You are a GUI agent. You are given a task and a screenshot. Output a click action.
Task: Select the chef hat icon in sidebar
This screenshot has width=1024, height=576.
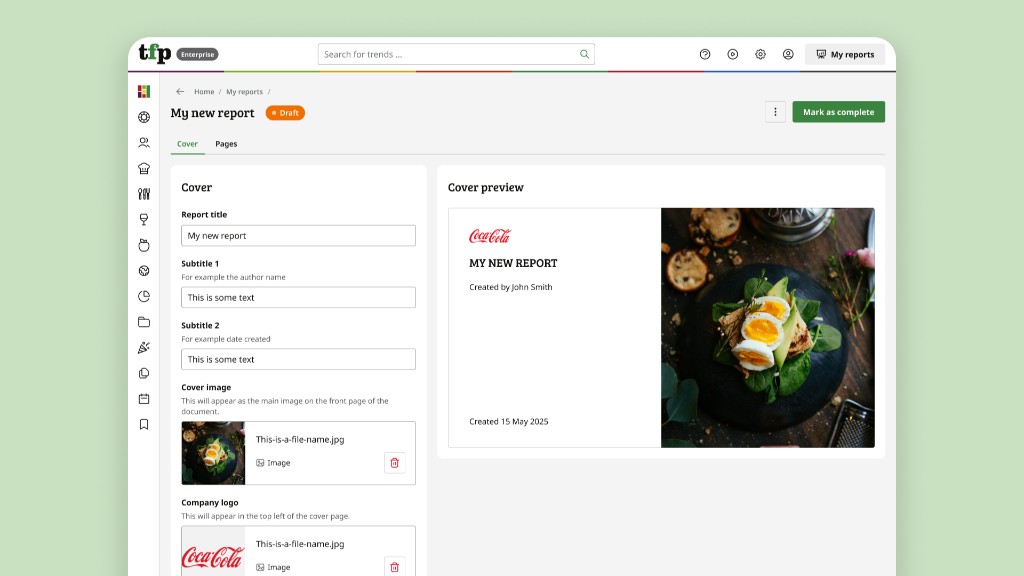pyautogui.click(x=144, y=168)
